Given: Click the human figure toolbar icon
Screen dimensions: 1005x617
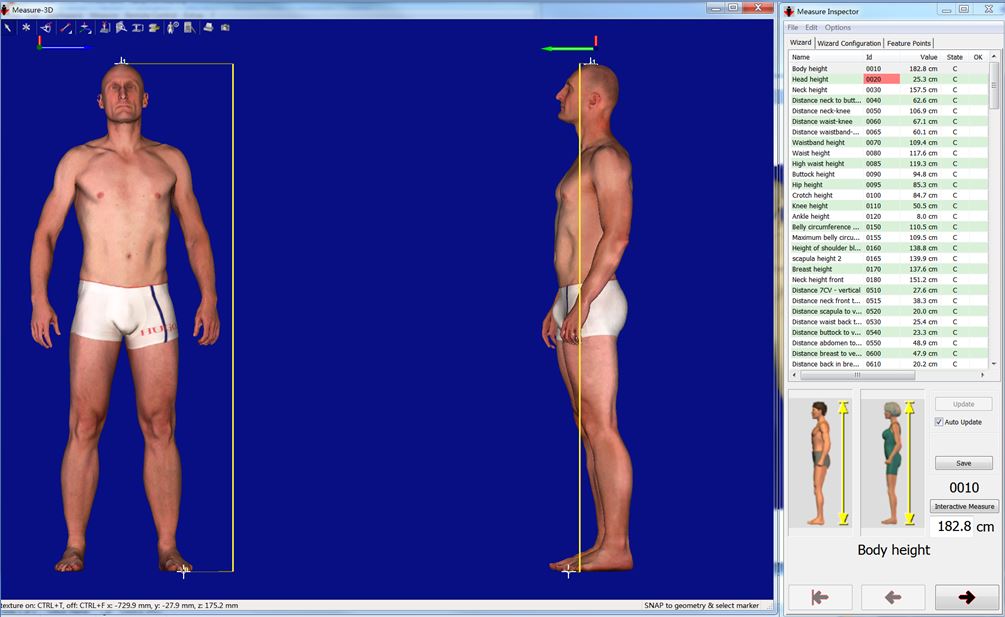Looking at the screenshot, I should [x=172, y=28].
